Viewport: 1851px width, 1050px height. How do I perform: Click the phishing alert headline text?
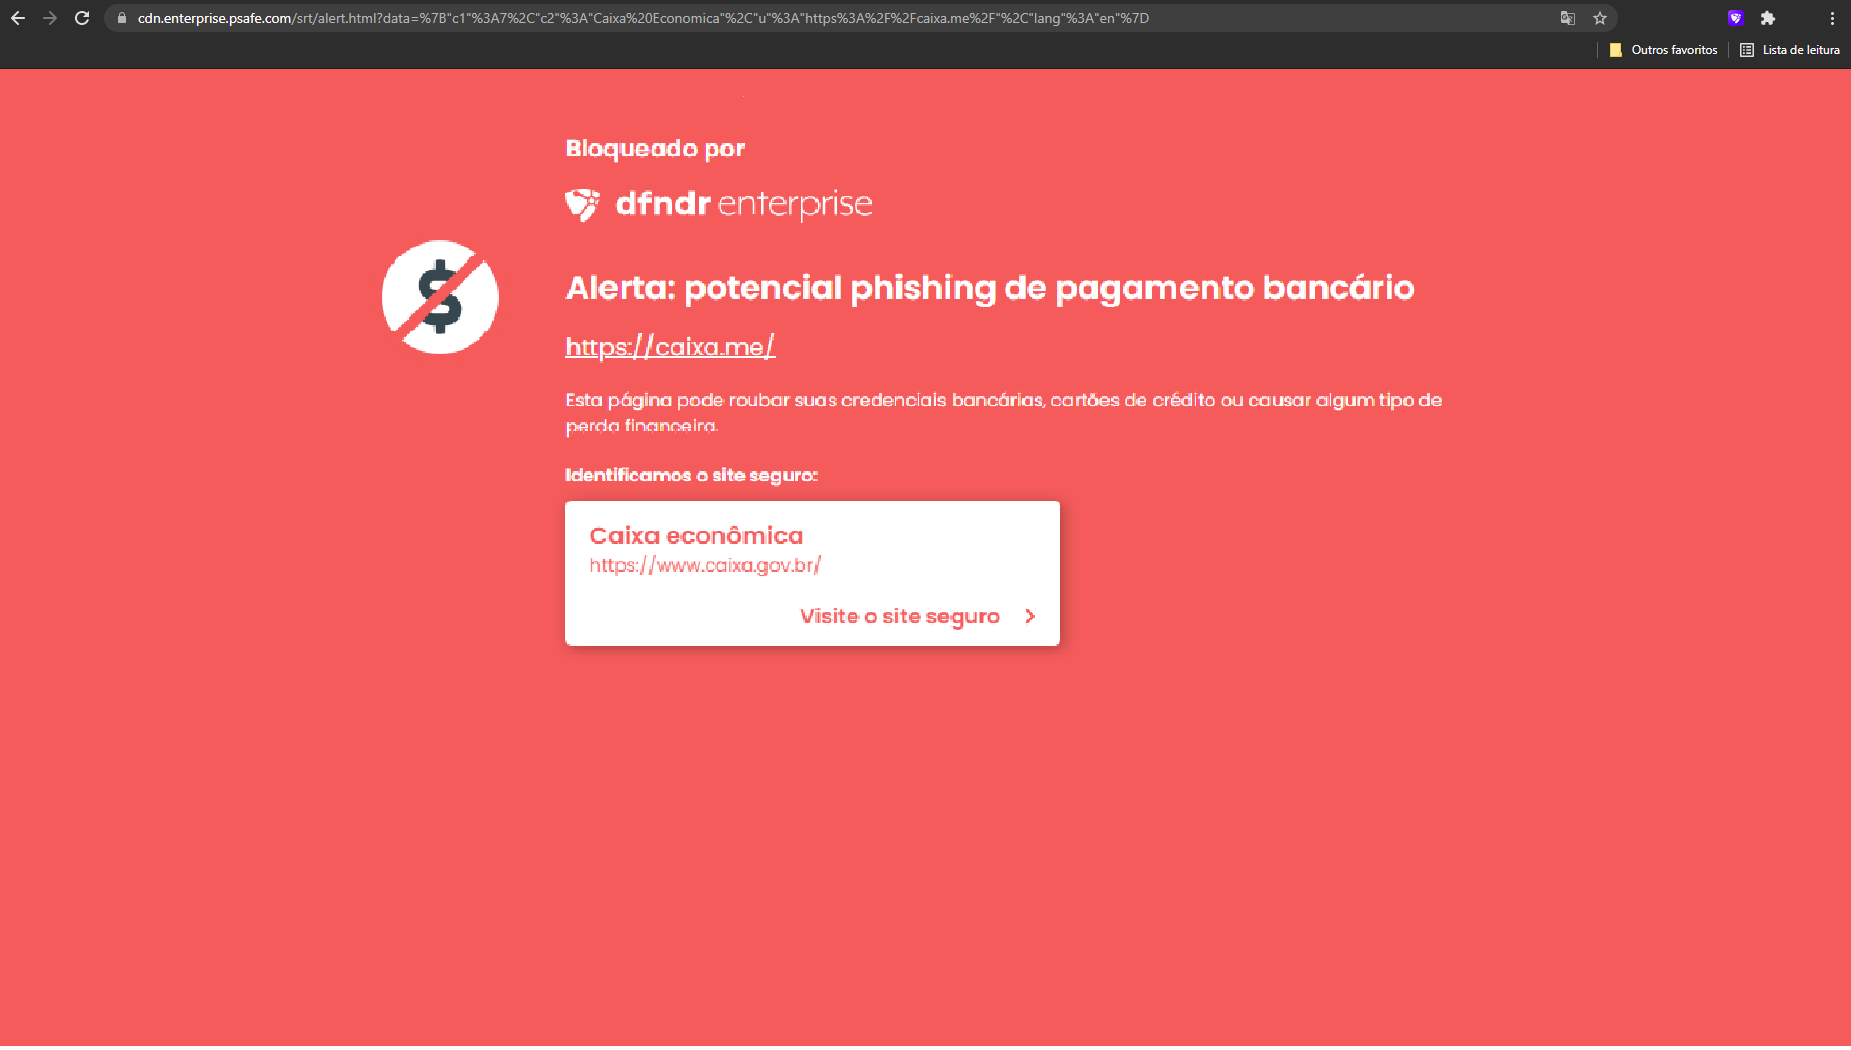tap(990, 288)
